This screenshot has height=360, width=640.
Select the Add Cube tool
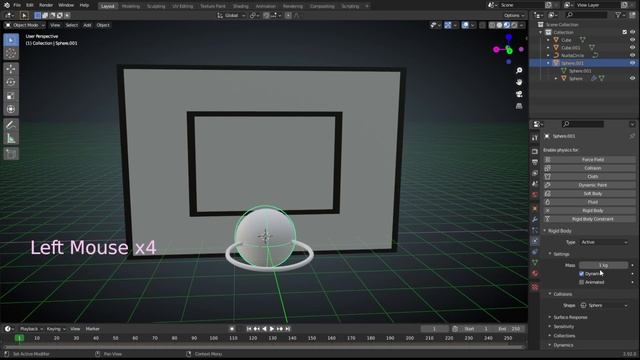(x=11, y=154)
